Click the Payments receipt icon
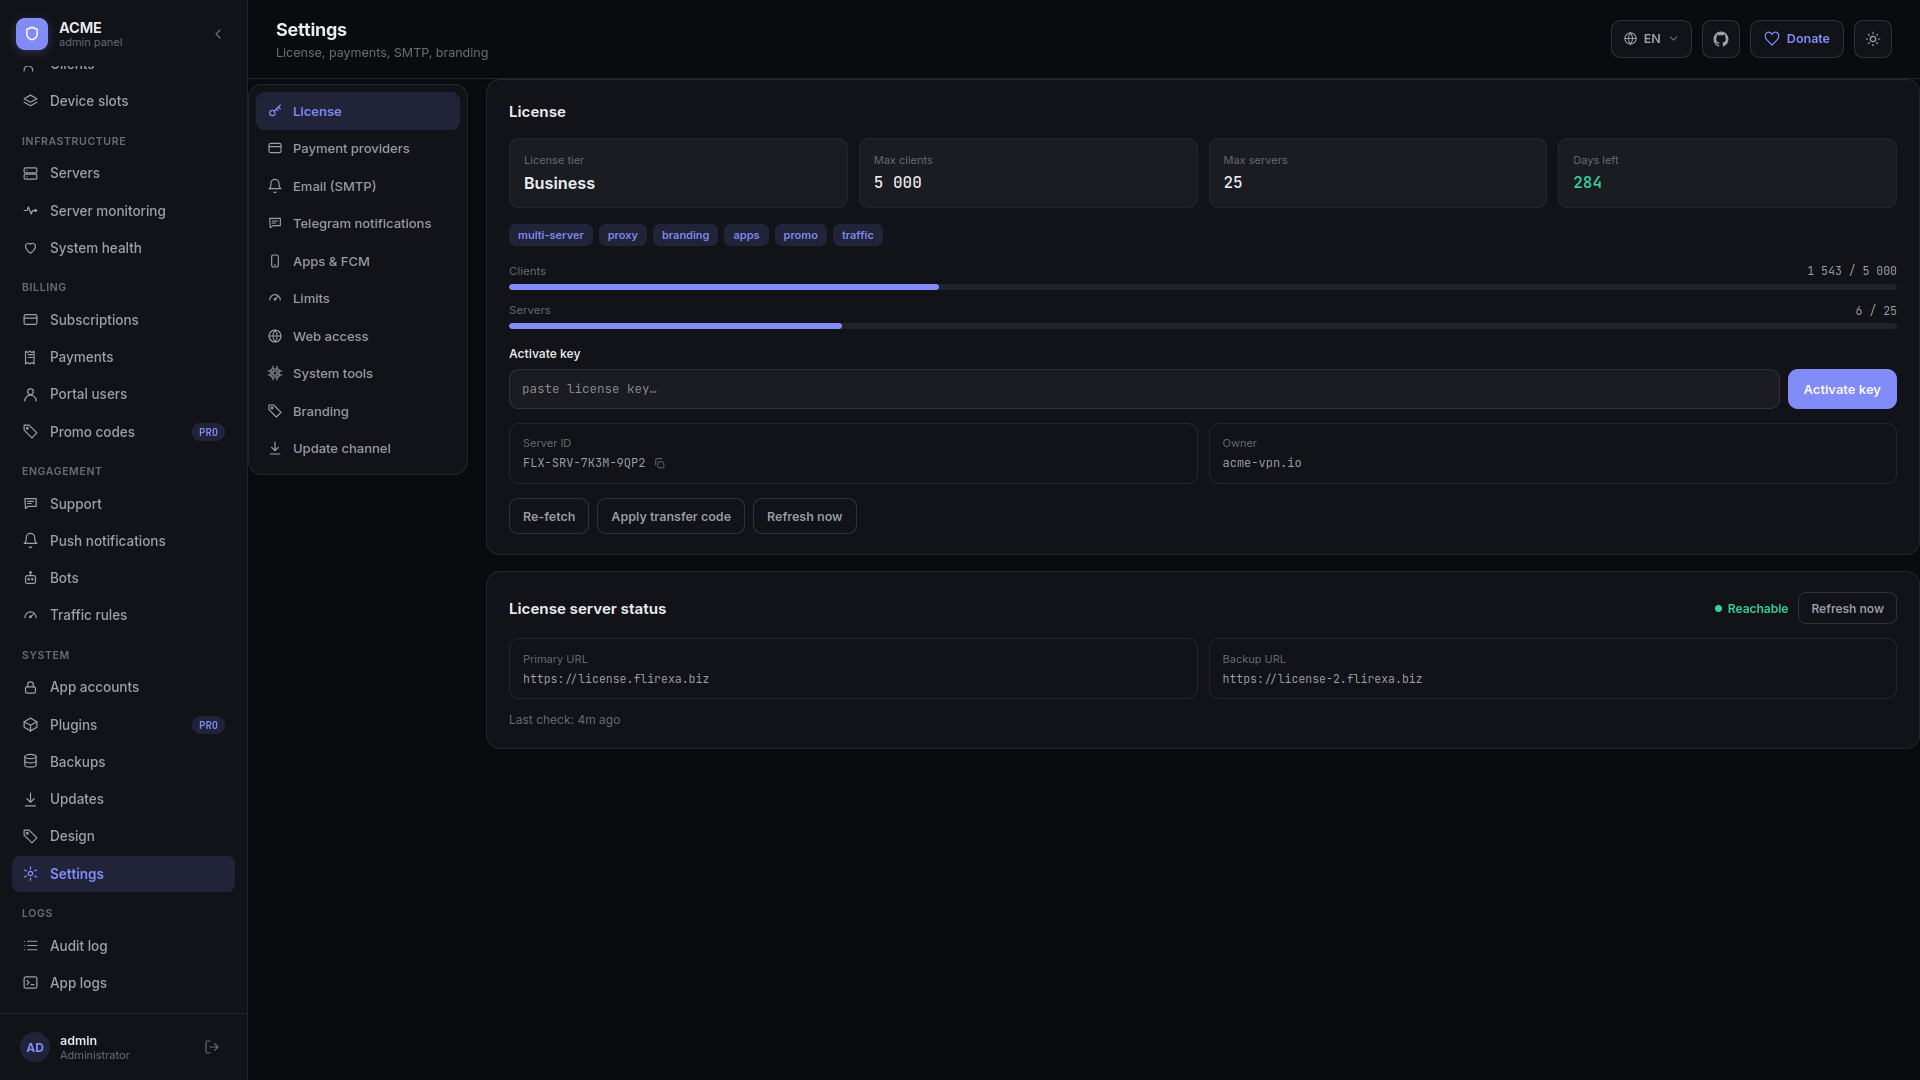The height and width of the screenshot is (1080, 1920). coord(30,357)
